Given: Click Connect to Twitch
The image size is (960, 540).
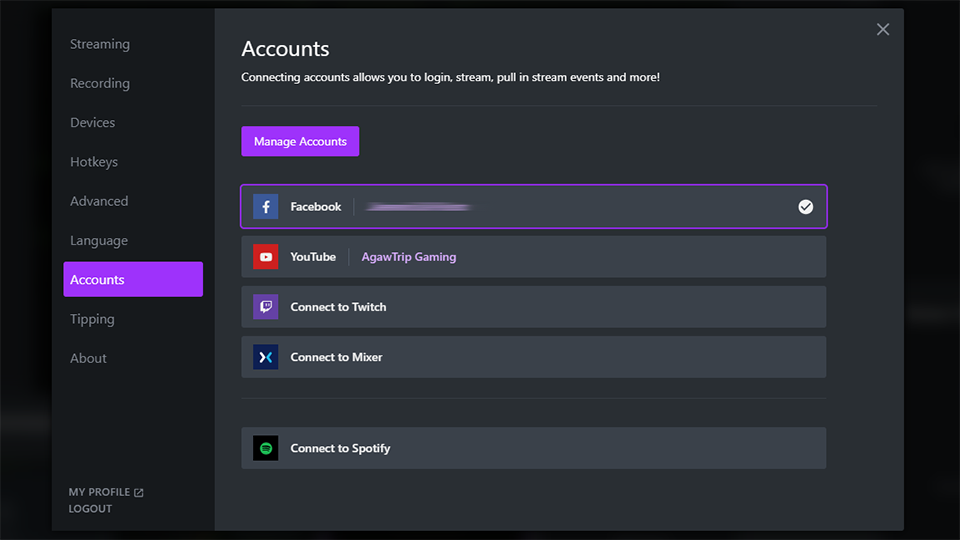Looking at the screenshot, I should coord(533,307).
